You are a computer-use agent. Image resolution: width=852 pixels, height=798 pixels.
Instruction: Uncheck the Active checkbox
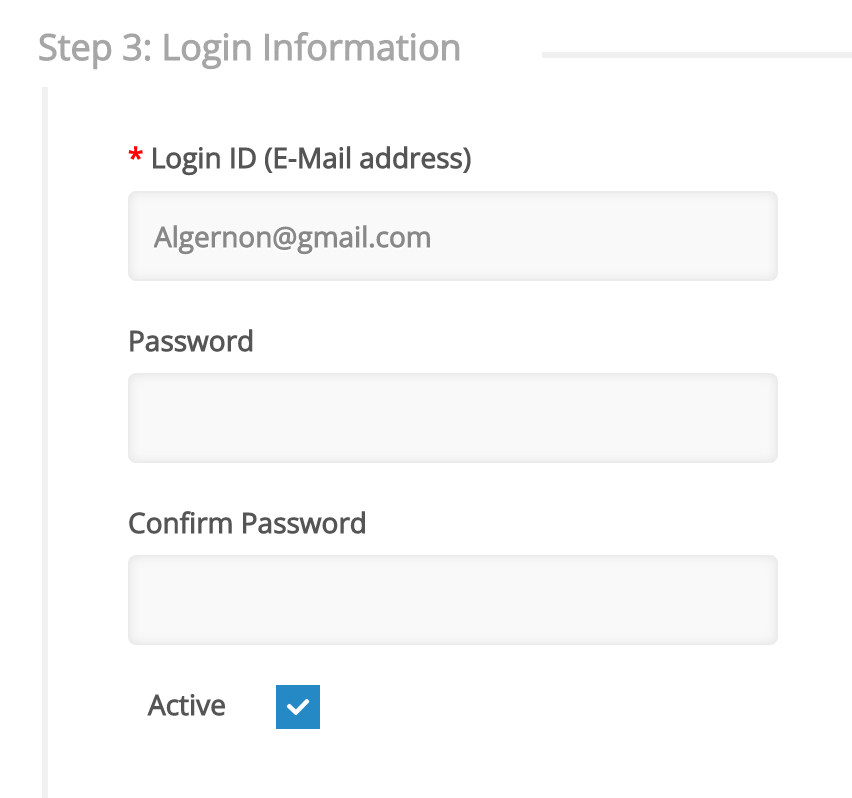point(298,707)
